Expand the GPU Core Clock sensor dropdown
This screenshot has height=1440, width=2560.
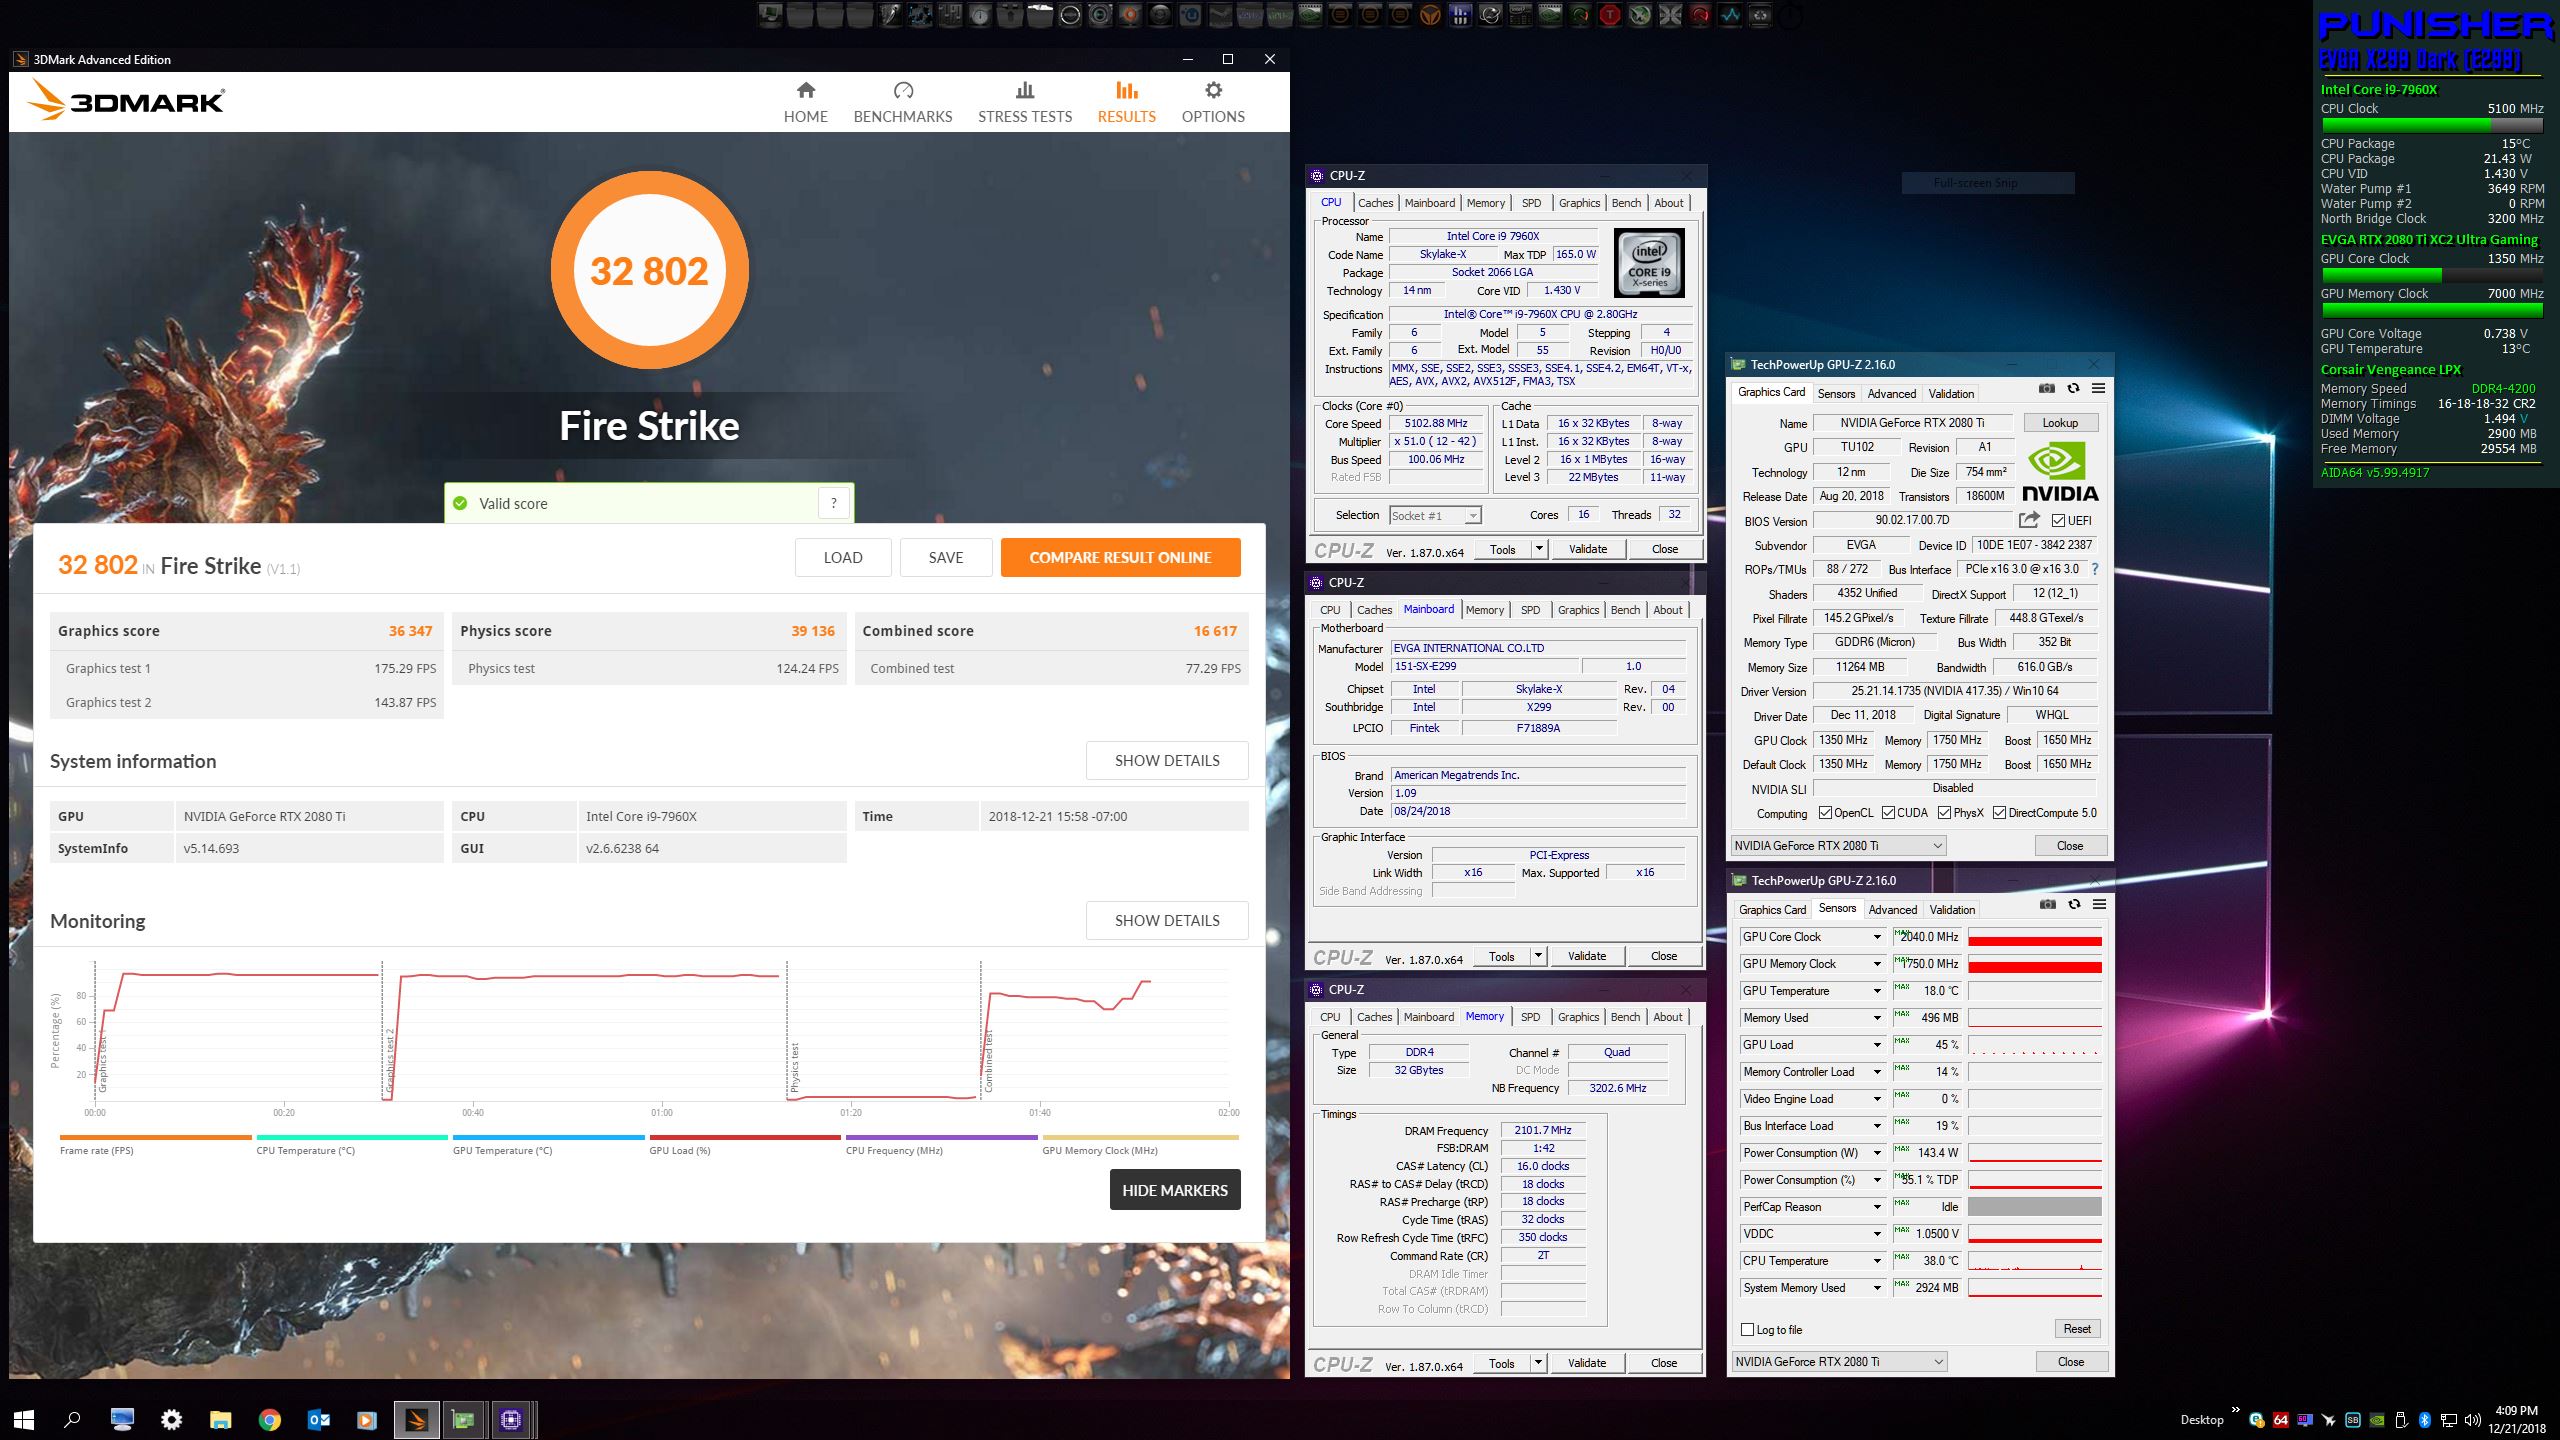click(x=1877, y=937)
